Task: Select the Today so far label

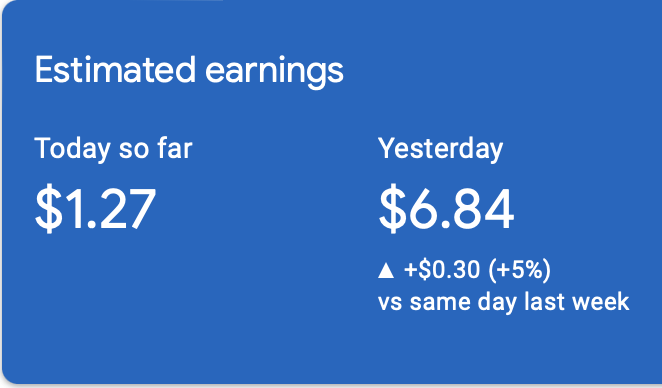Action: (x=114, y=149)
